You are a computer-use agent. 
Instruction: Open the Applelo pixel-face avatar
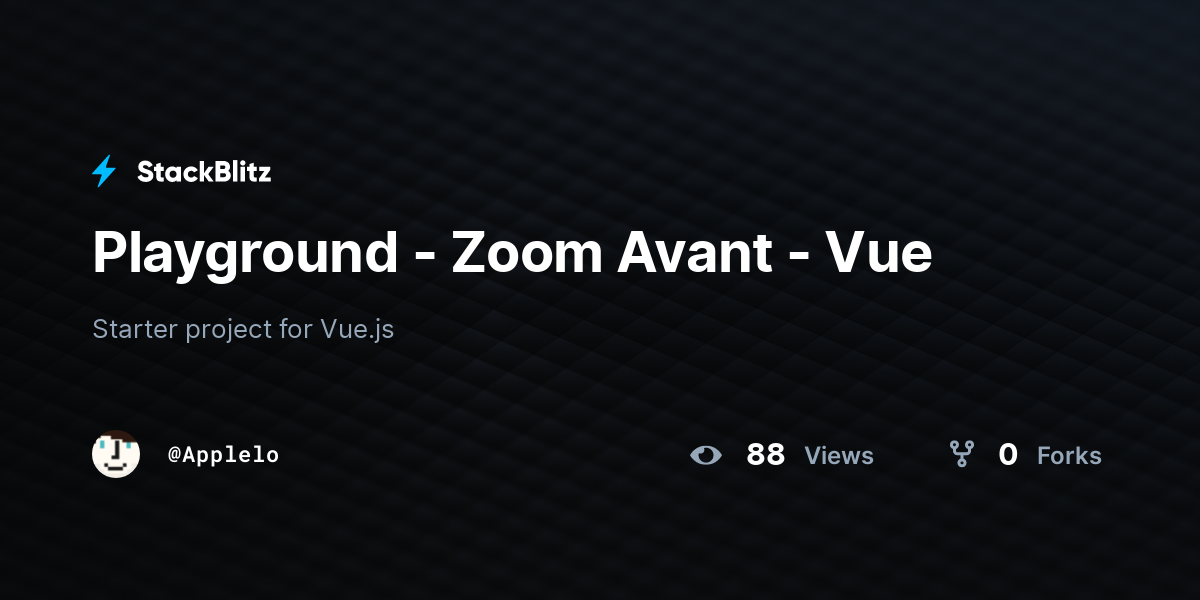(116, 454)
